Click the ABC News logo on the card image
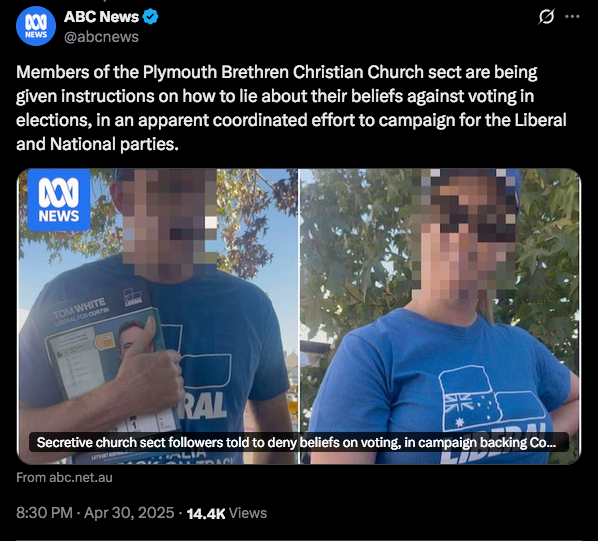The height and width of the screenshot is (541, 598). (59, 200)
